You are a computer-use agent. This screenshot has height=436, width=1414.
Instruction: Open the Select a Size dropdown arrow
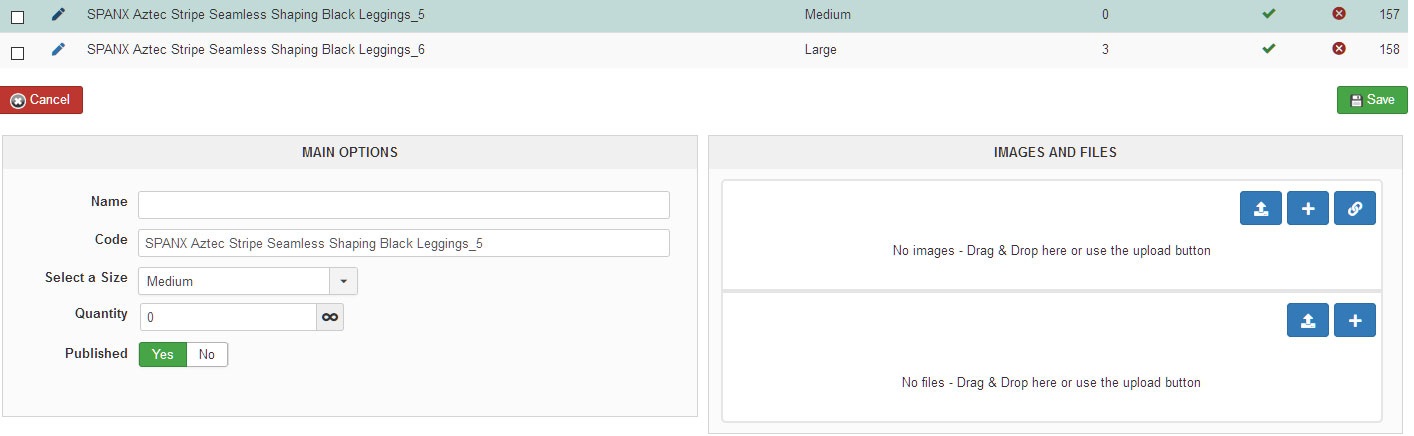click(344, 281)
